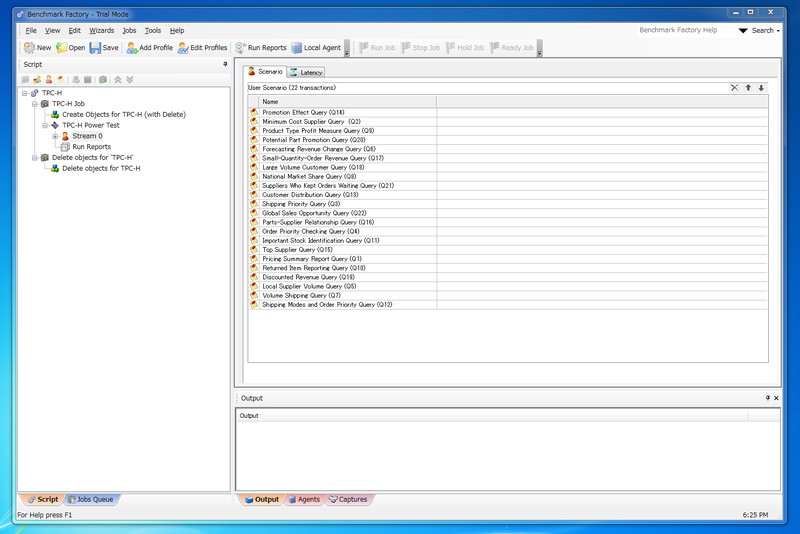Screen dimensions: 800x534
Task: Open the Wizards menu
Action: tap(102, 31)
